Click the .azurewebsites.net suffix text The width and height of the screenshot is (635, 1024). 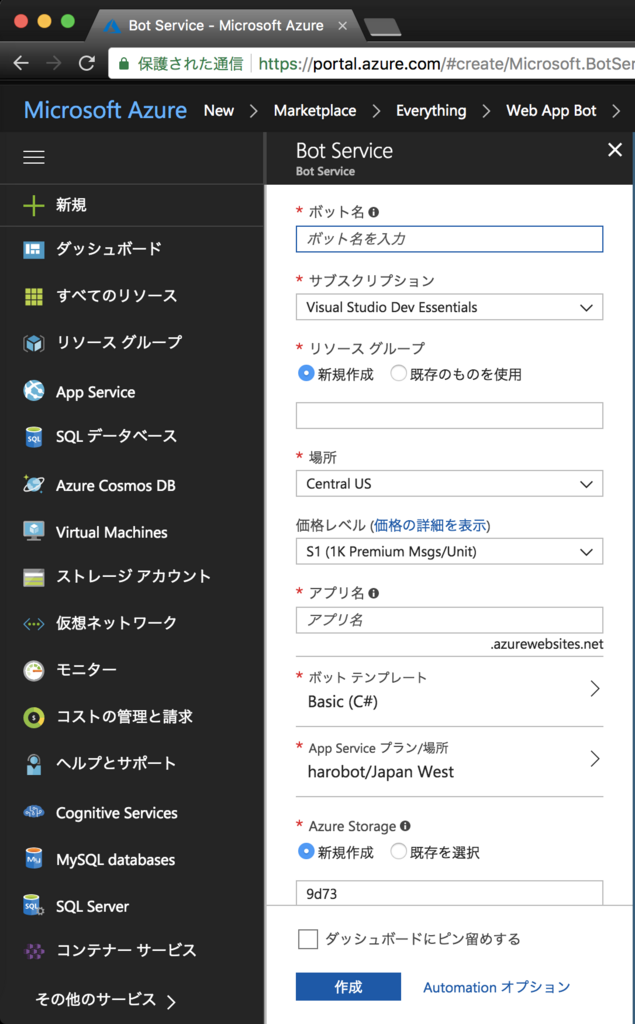point(547,644)
